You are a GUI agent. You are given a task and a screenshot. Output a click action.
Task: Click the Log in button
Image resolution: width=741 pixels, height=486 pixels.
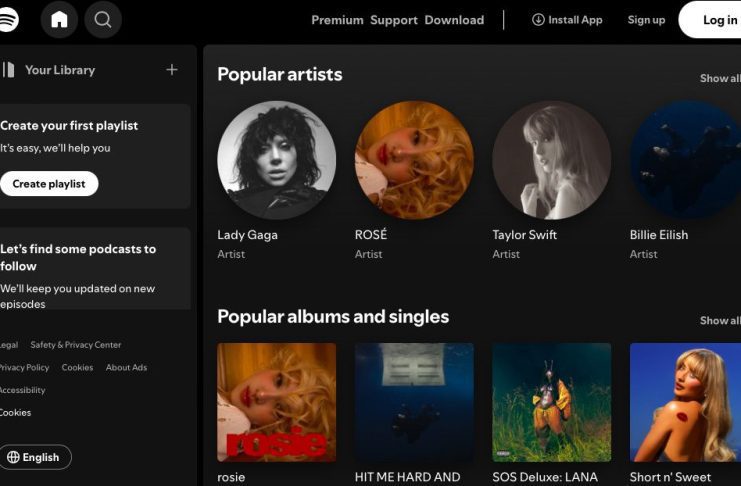click(710, 19)
